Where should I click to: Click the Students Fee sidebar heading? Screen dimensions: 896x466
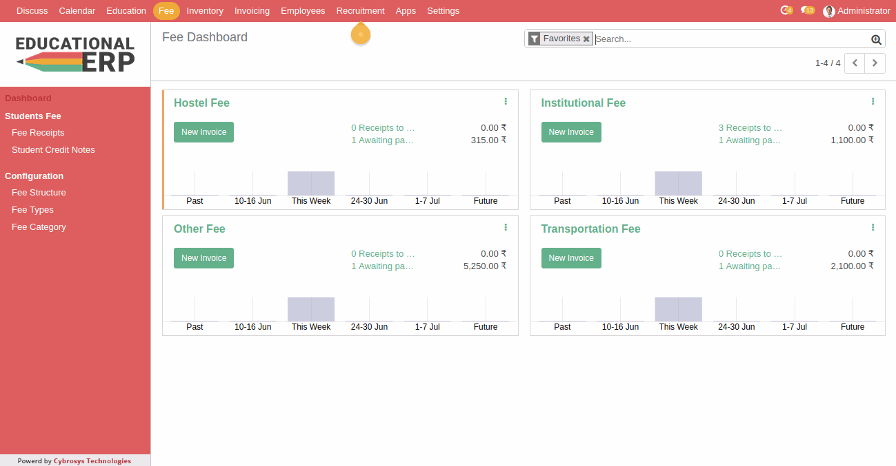coord(33,116)
